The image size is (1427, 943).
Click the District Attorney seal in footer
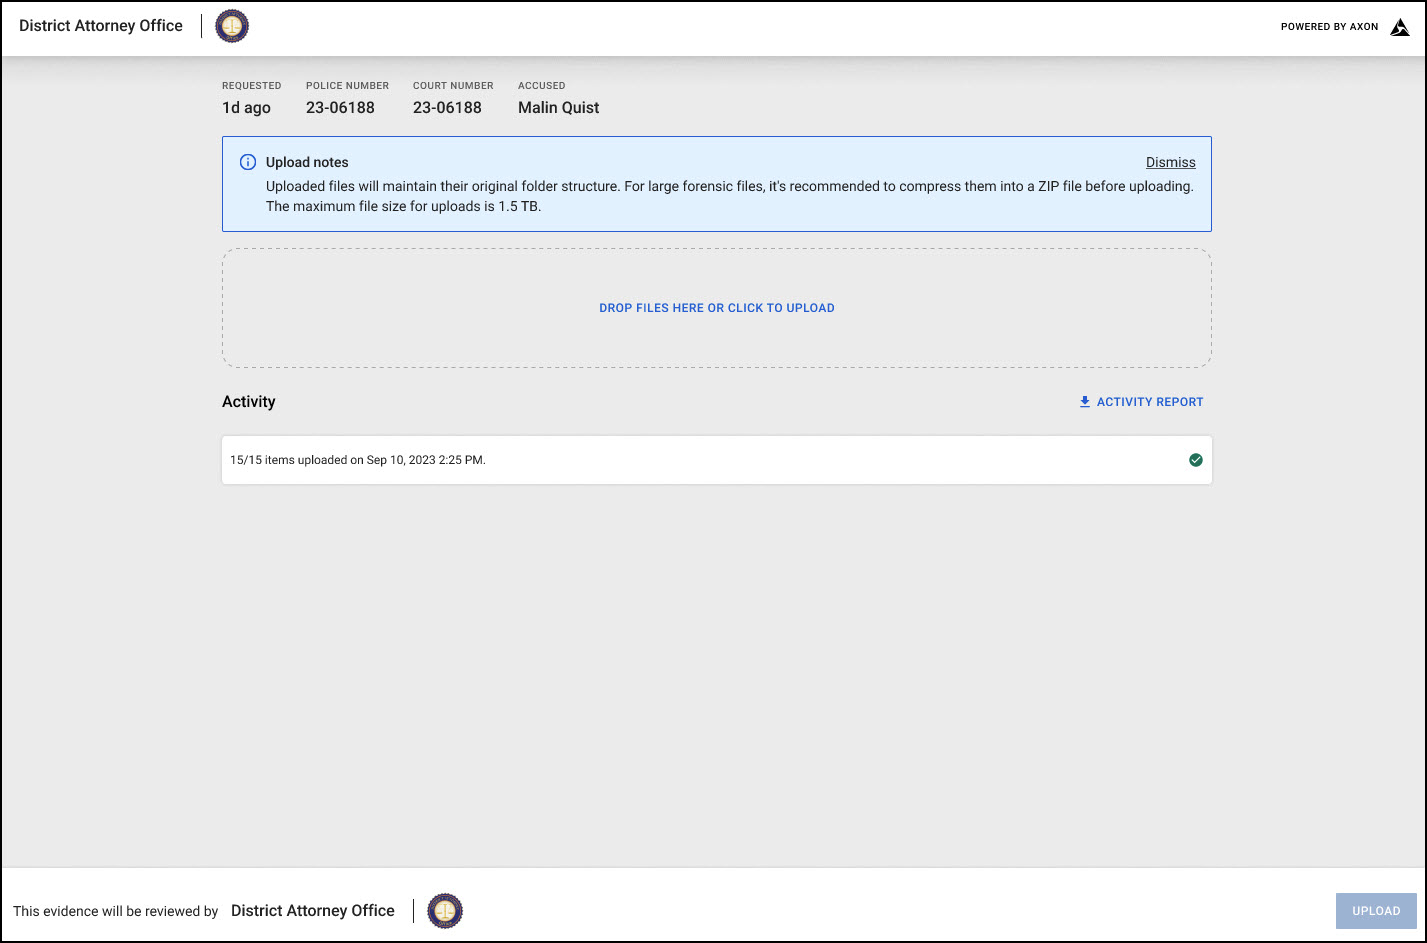[445, 911]
